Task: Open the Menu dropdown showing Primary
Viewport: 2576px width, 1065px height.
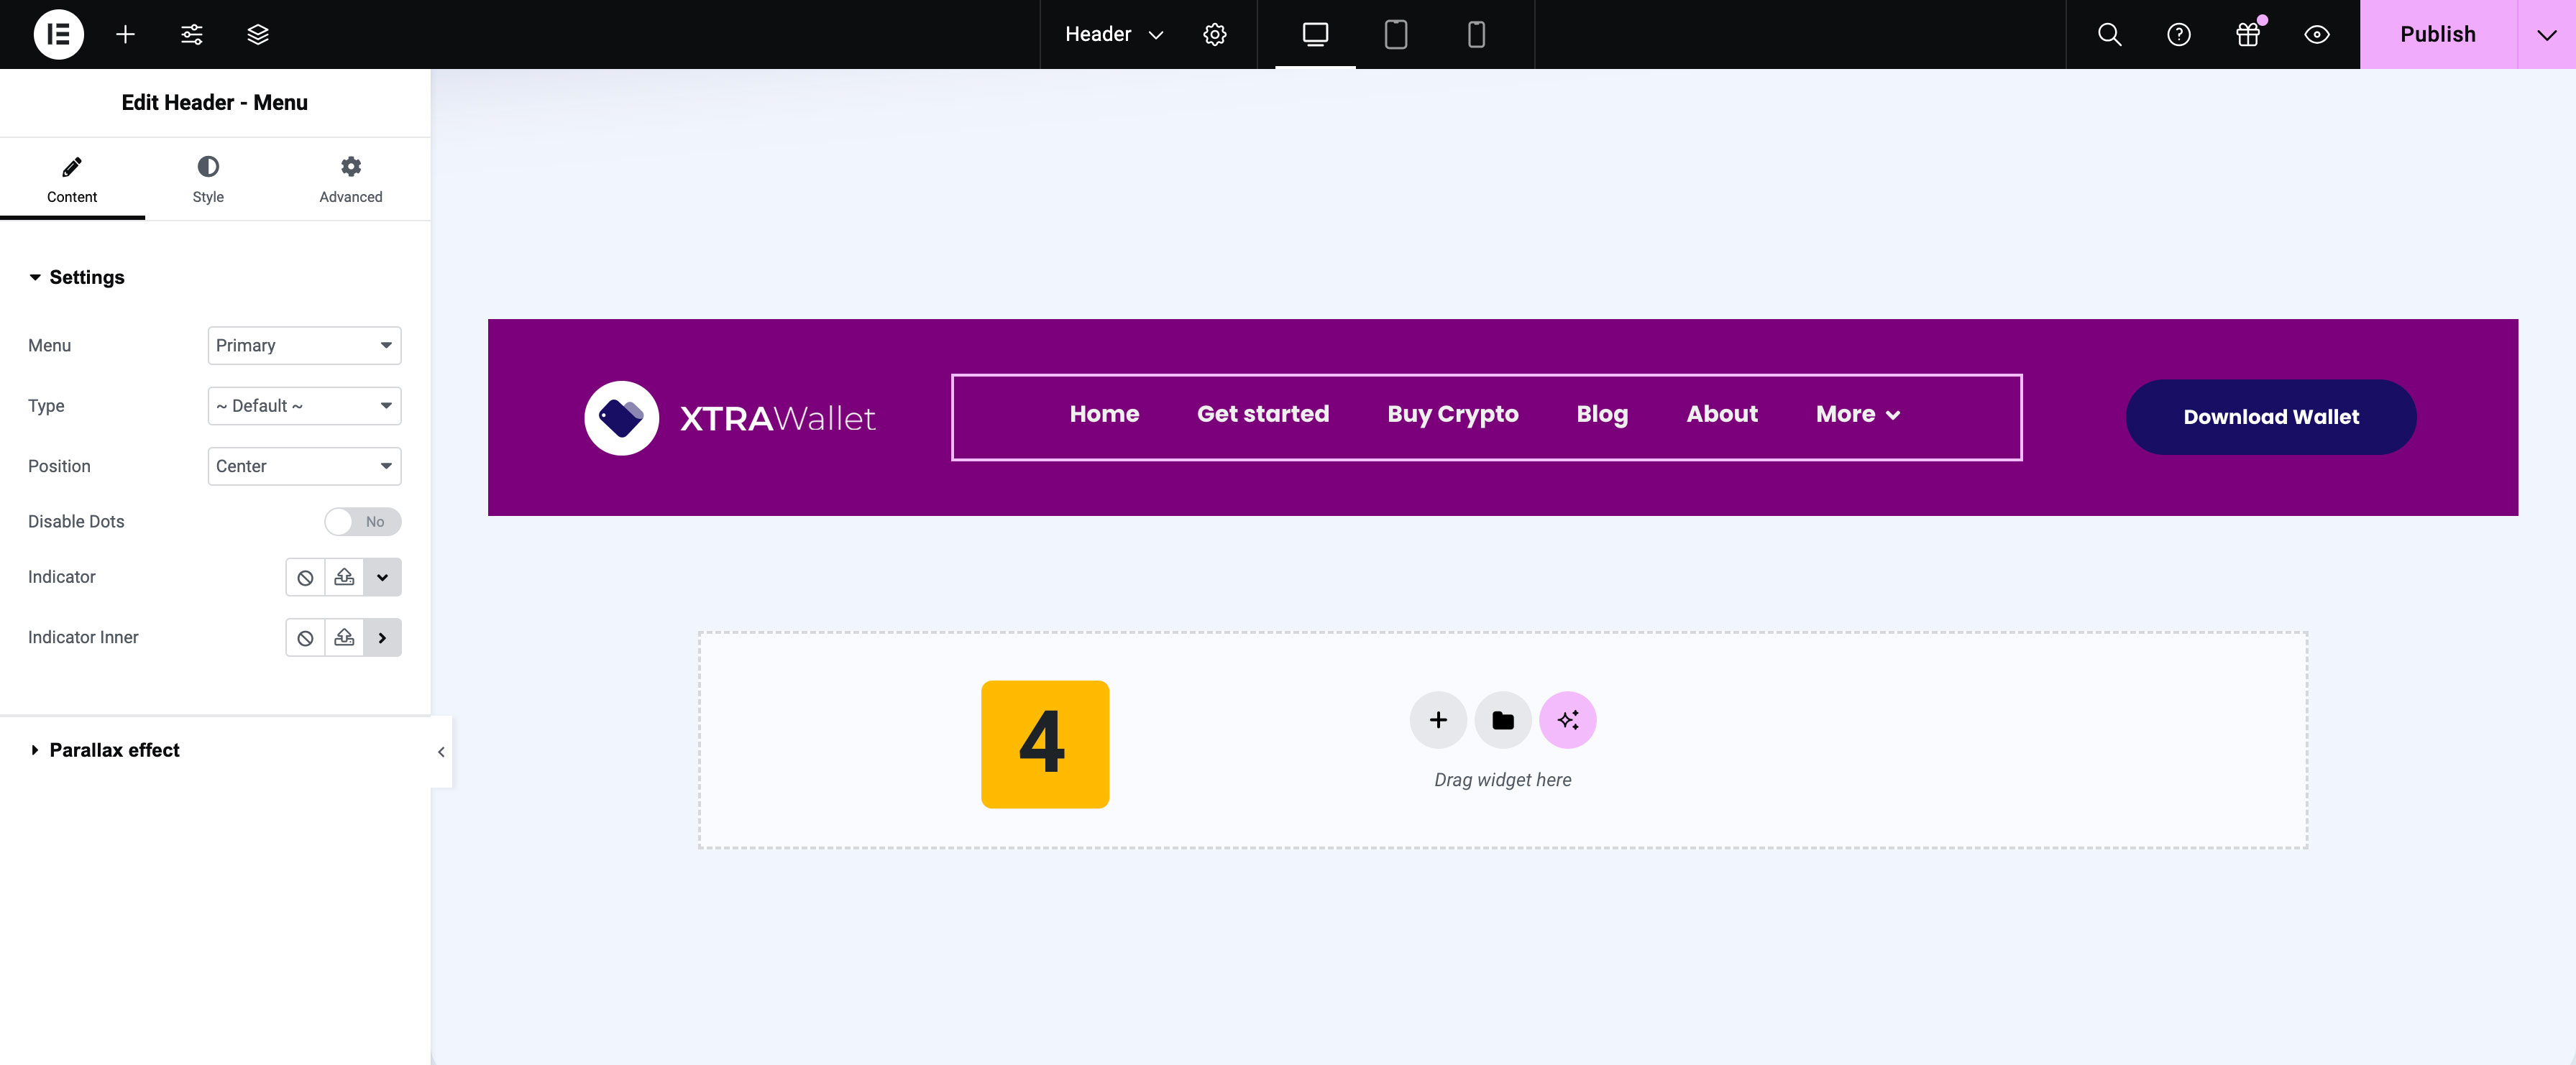Action: [304, 345]
